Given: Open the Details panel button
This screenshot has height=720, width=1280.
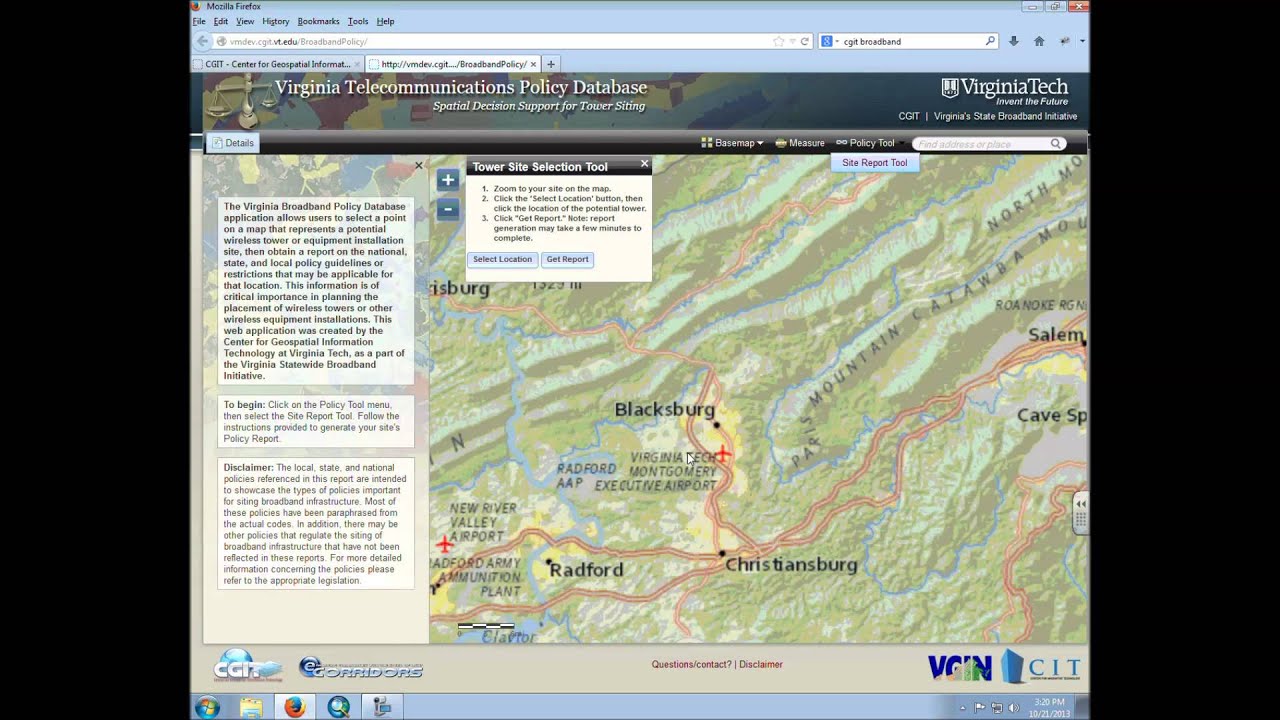Looking at the screenshot, I should (233, 143).
